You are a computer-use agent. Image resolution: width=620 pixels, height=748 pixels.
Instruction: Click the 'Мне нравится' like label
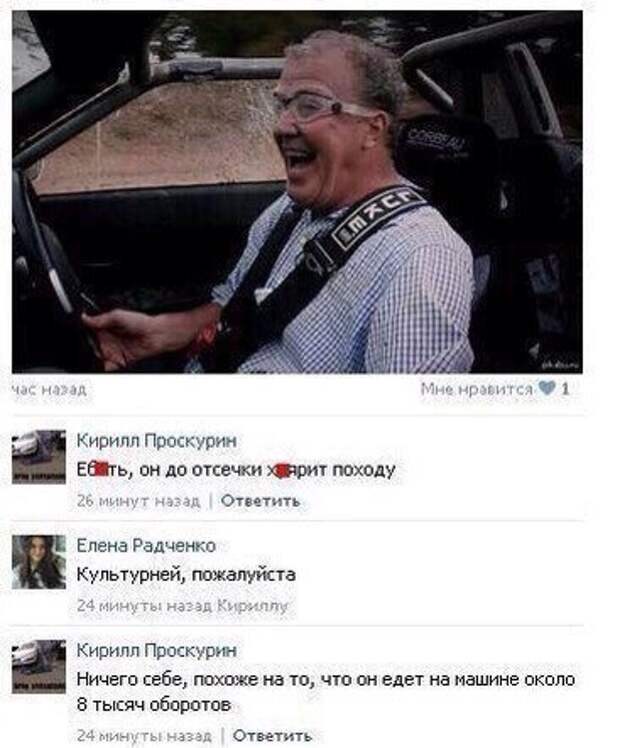476,389
